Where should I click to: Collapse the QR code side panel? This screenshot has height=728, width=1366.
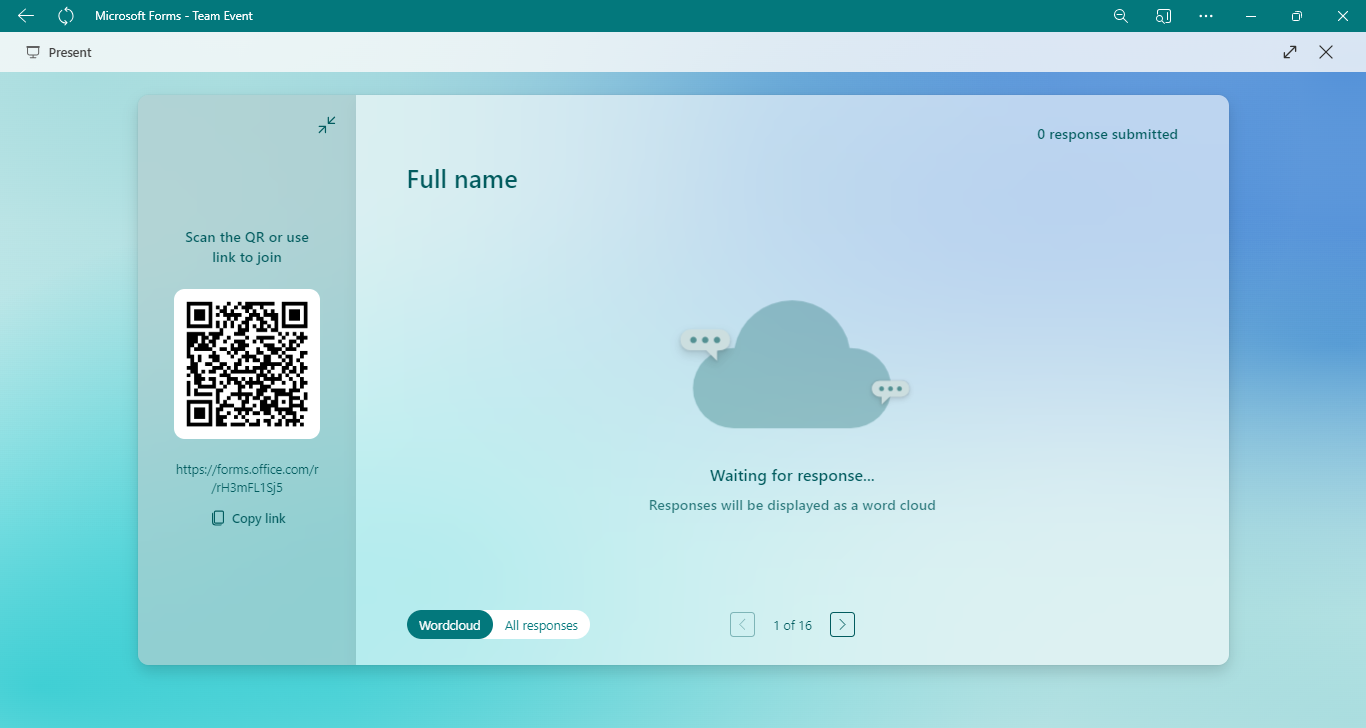327,125
